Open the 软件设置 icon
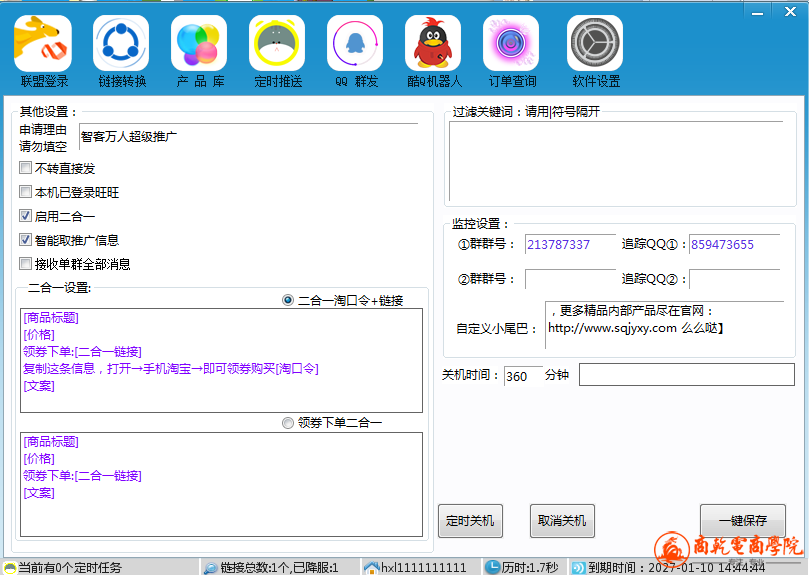Screen dimensions: 809x575 (x=596, y=44)
